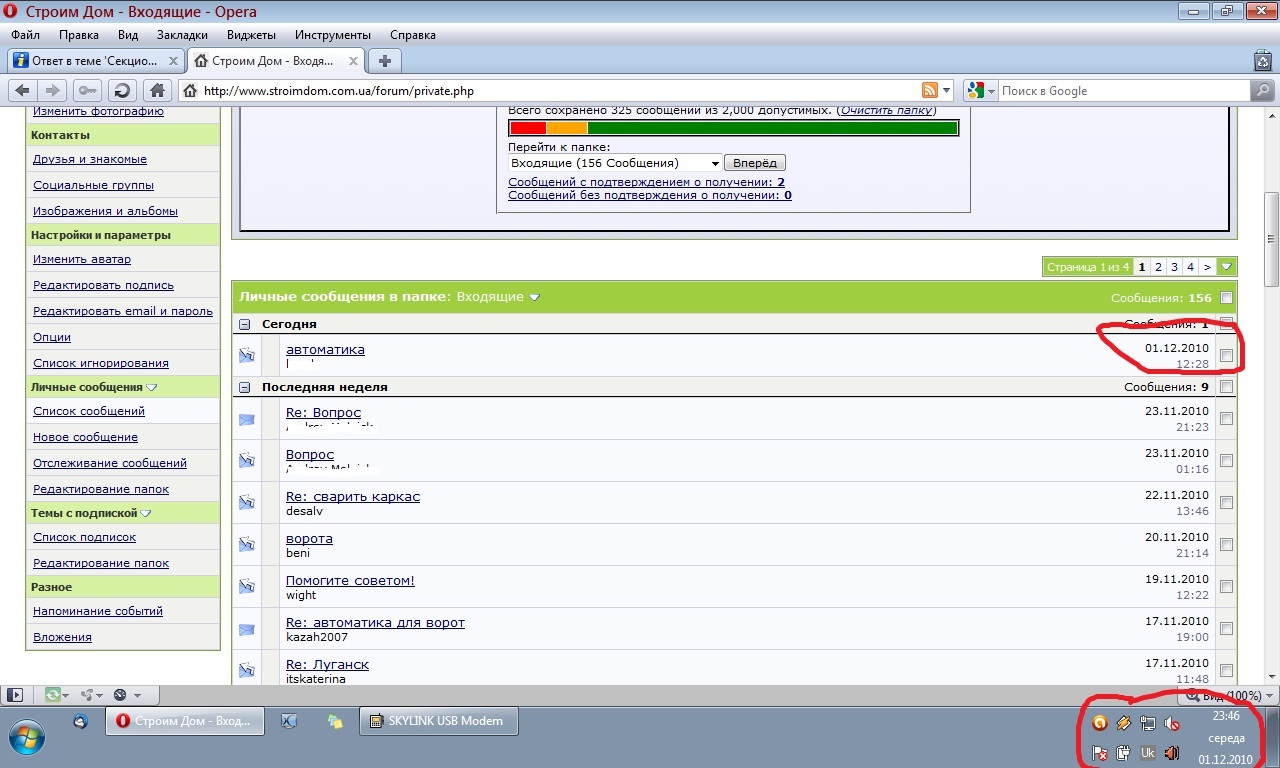Screen dimensions: 1280x768
Task: Click envelope icon of 'автоматика' message
Action: [247, 355]
